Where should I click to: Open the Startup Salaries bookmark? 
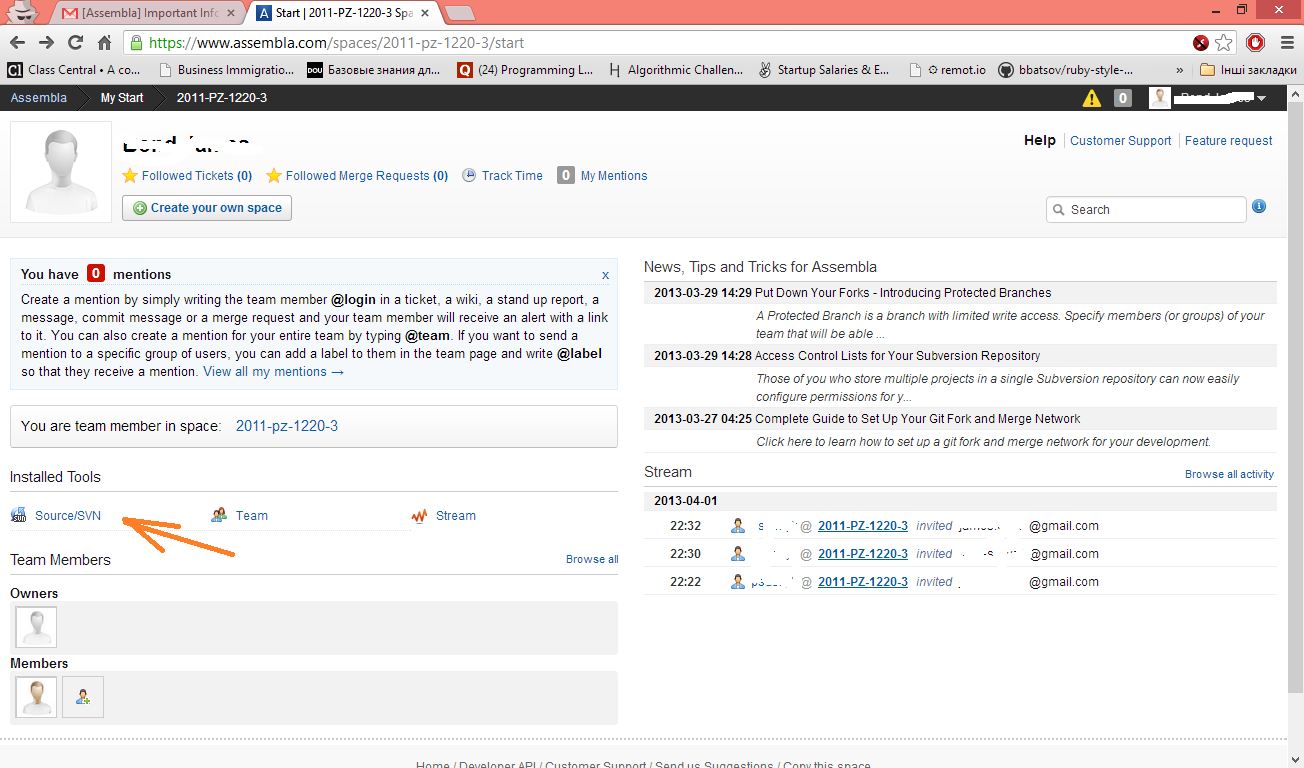click(x=825, y=70)
